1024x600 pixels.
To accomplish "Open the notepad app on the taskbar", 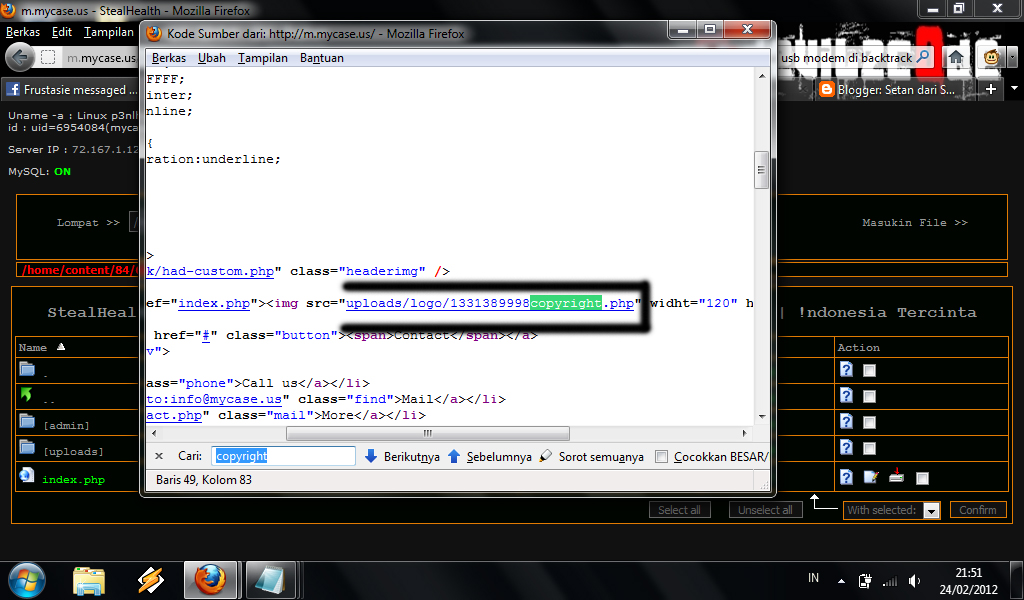I will (x=270, y=580).
